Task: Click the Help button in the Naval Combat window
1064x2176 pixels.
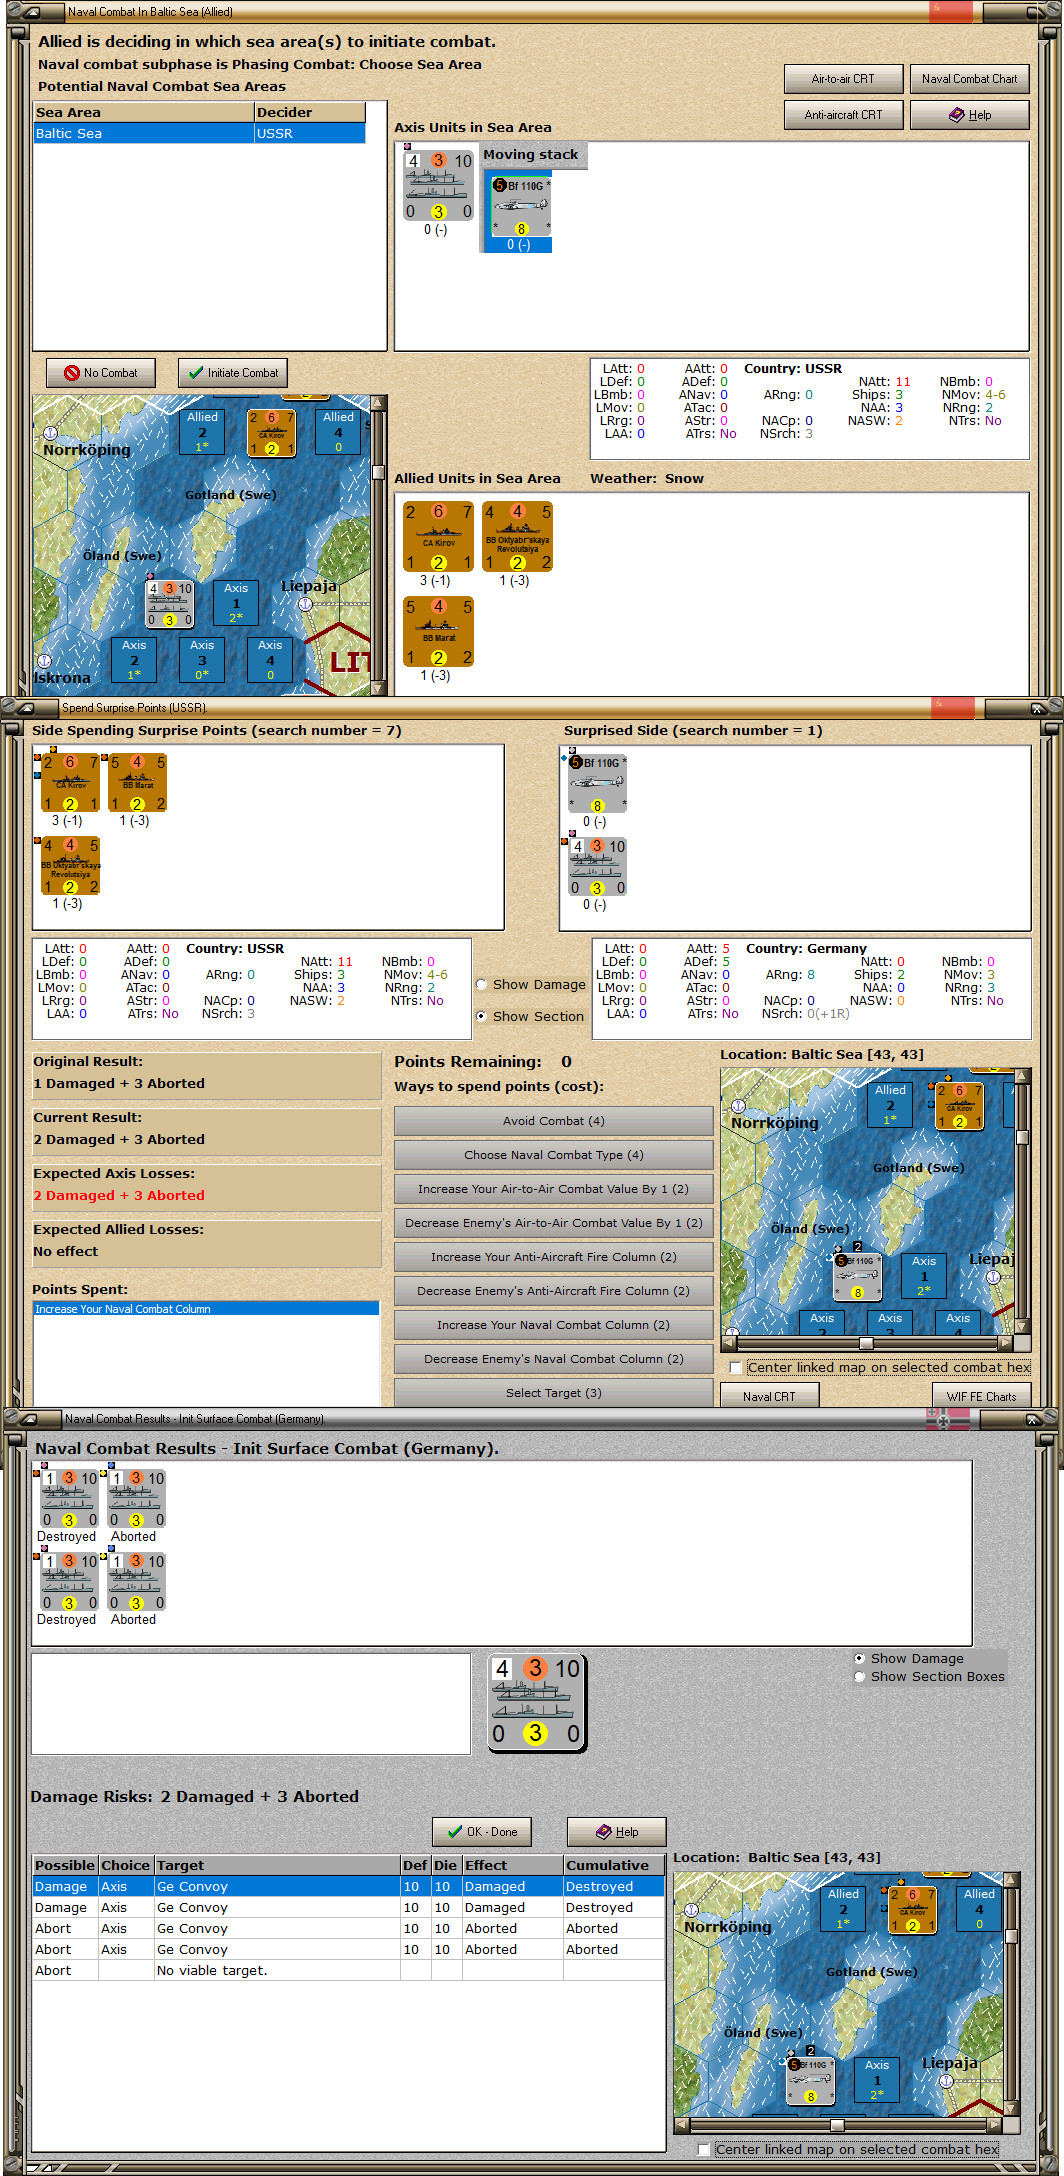Action: pyautogui.click(x=969, y=115)
